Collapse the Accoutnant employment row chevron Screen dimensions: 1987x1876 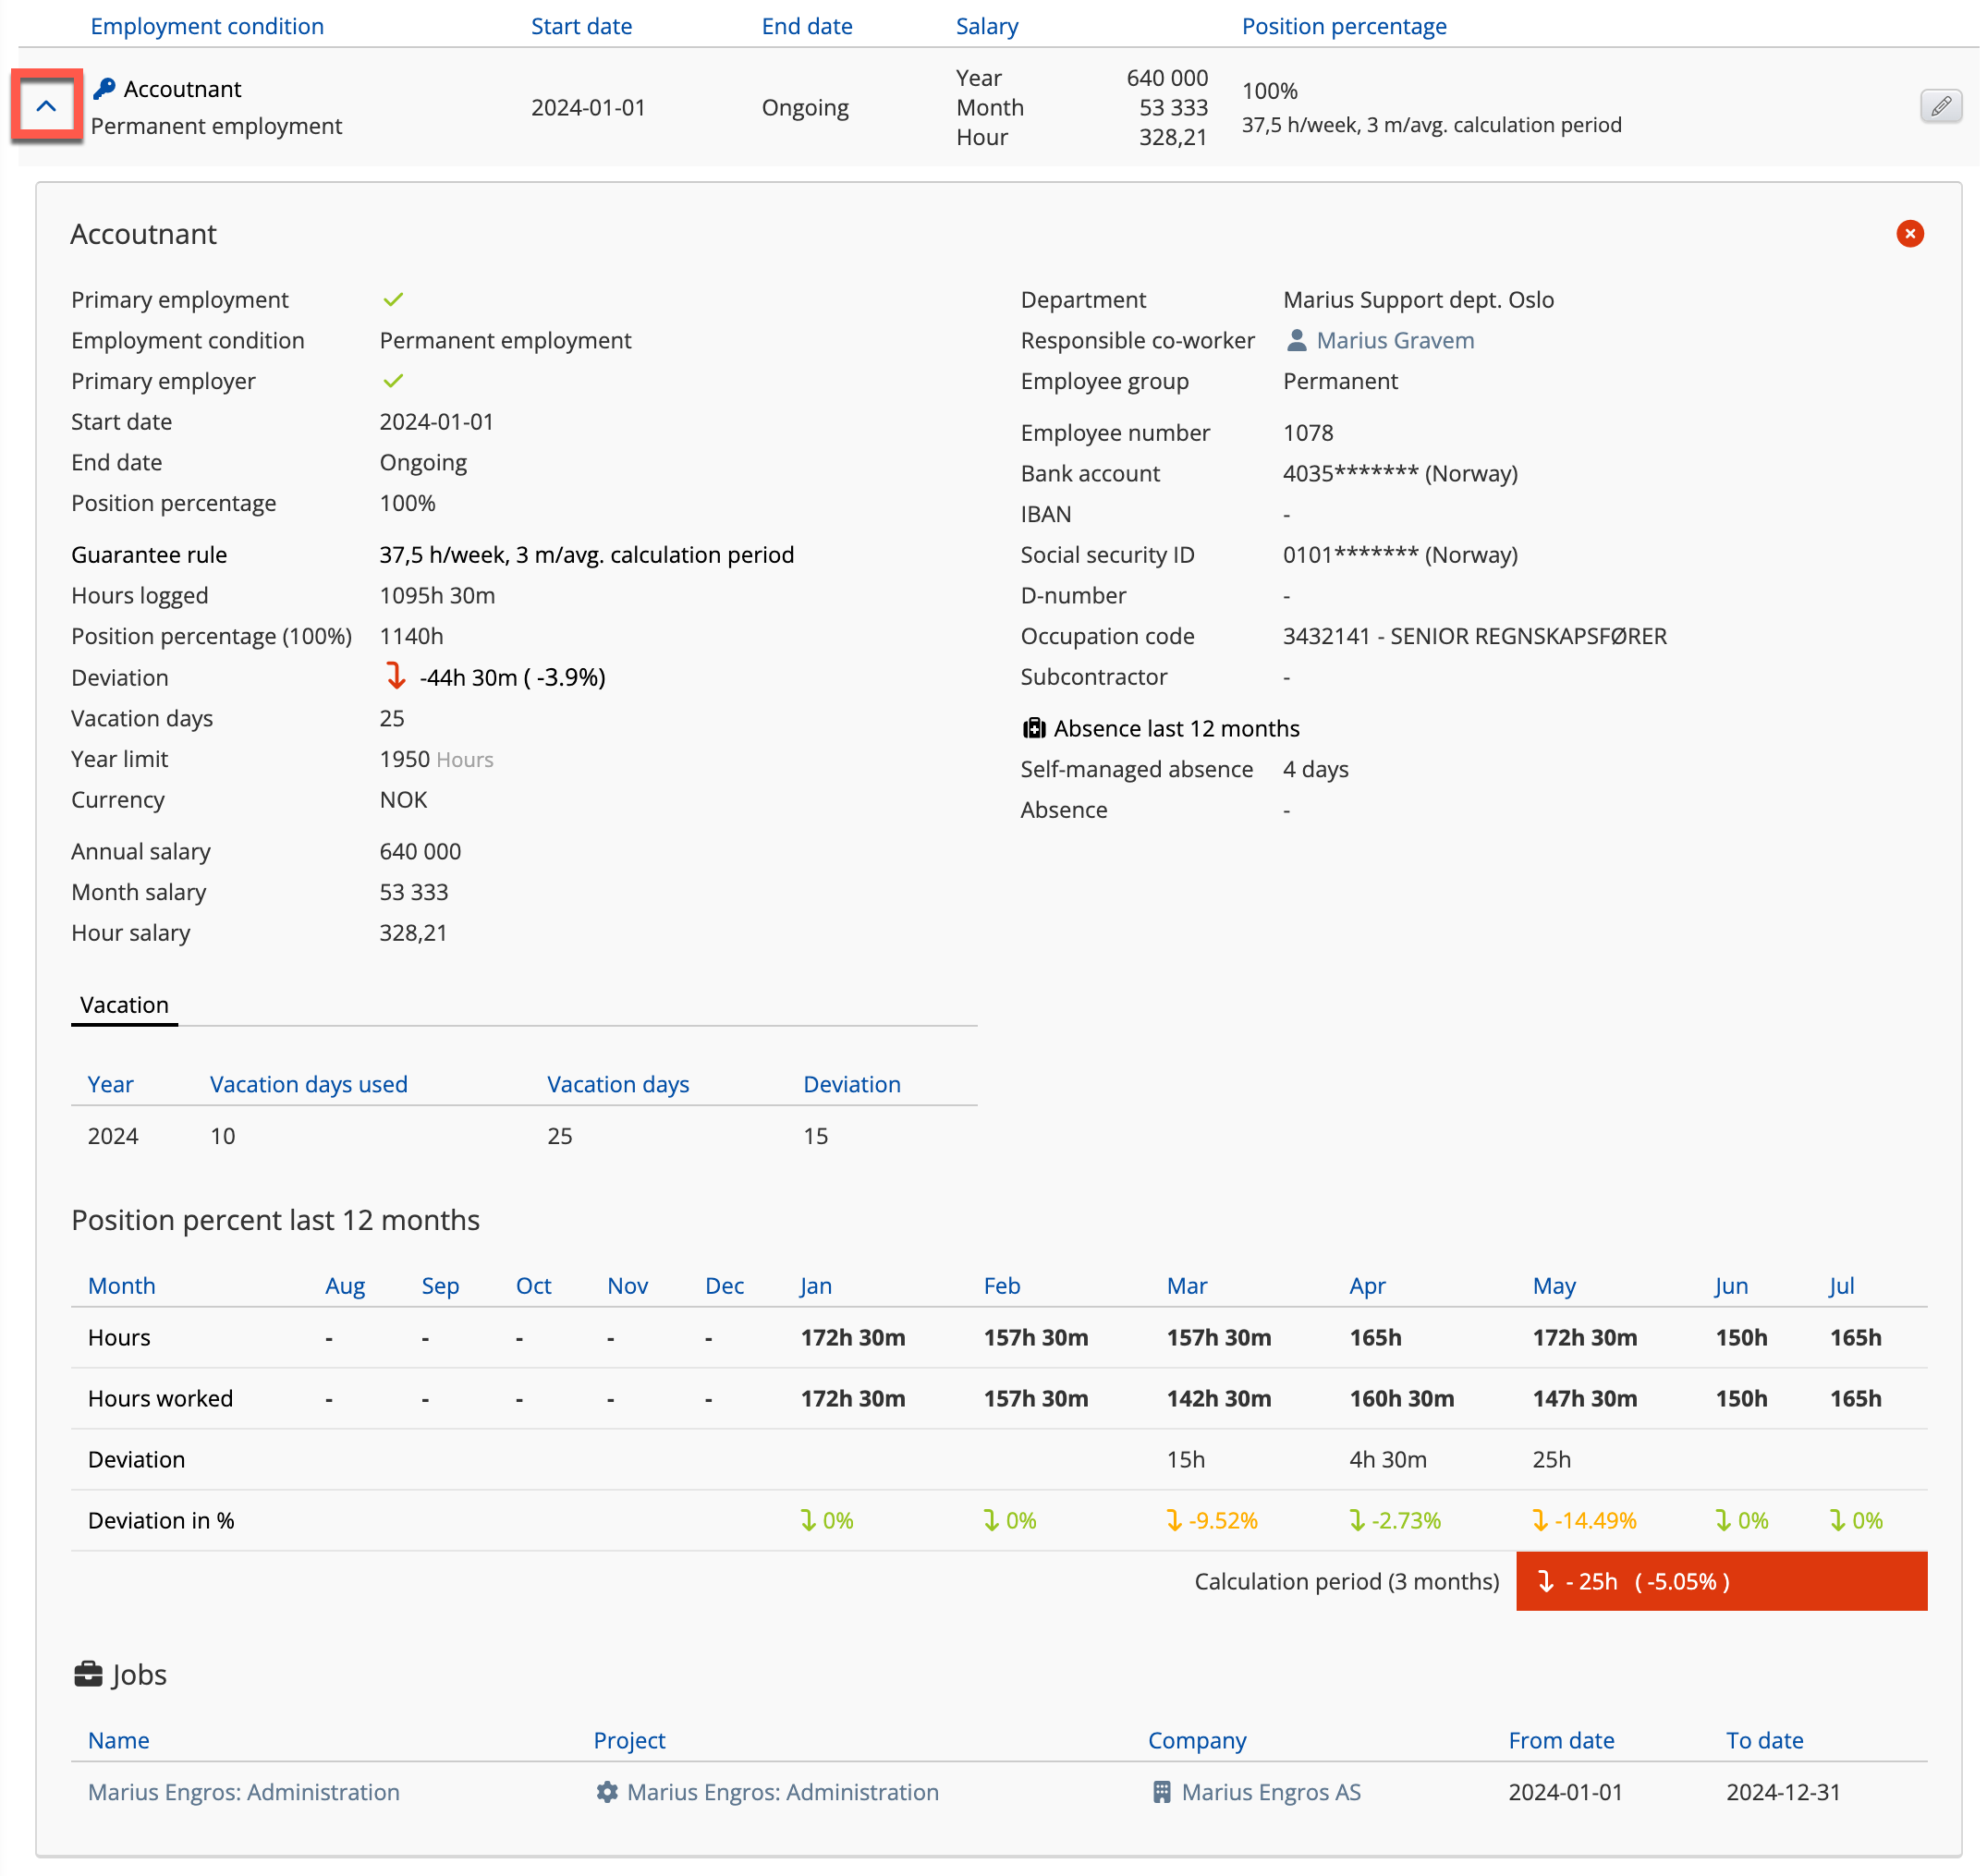[x=46, y=106]
